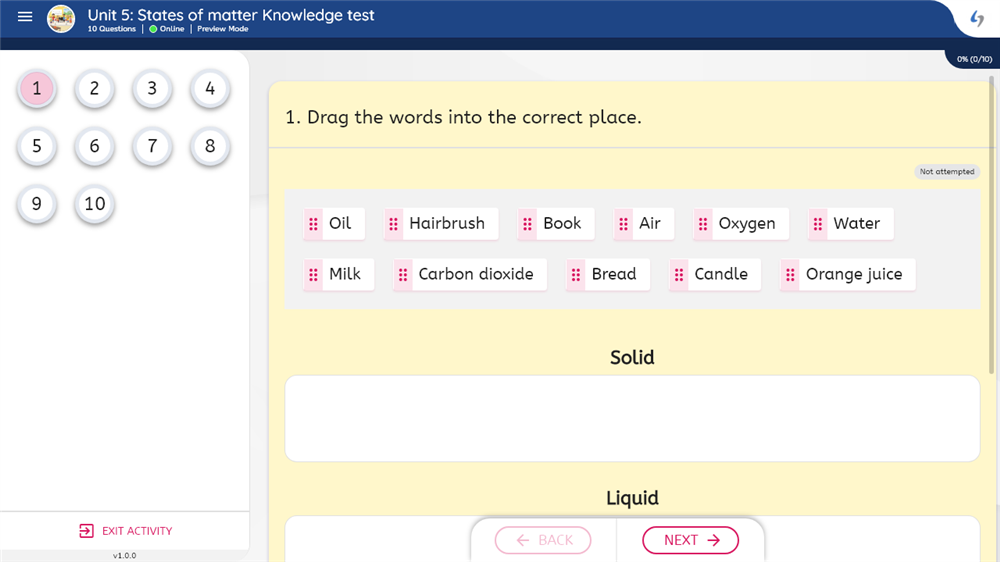Viewport: 1000px width, 562px height.
Task: Jump to question 8
Action: (210, 146)
